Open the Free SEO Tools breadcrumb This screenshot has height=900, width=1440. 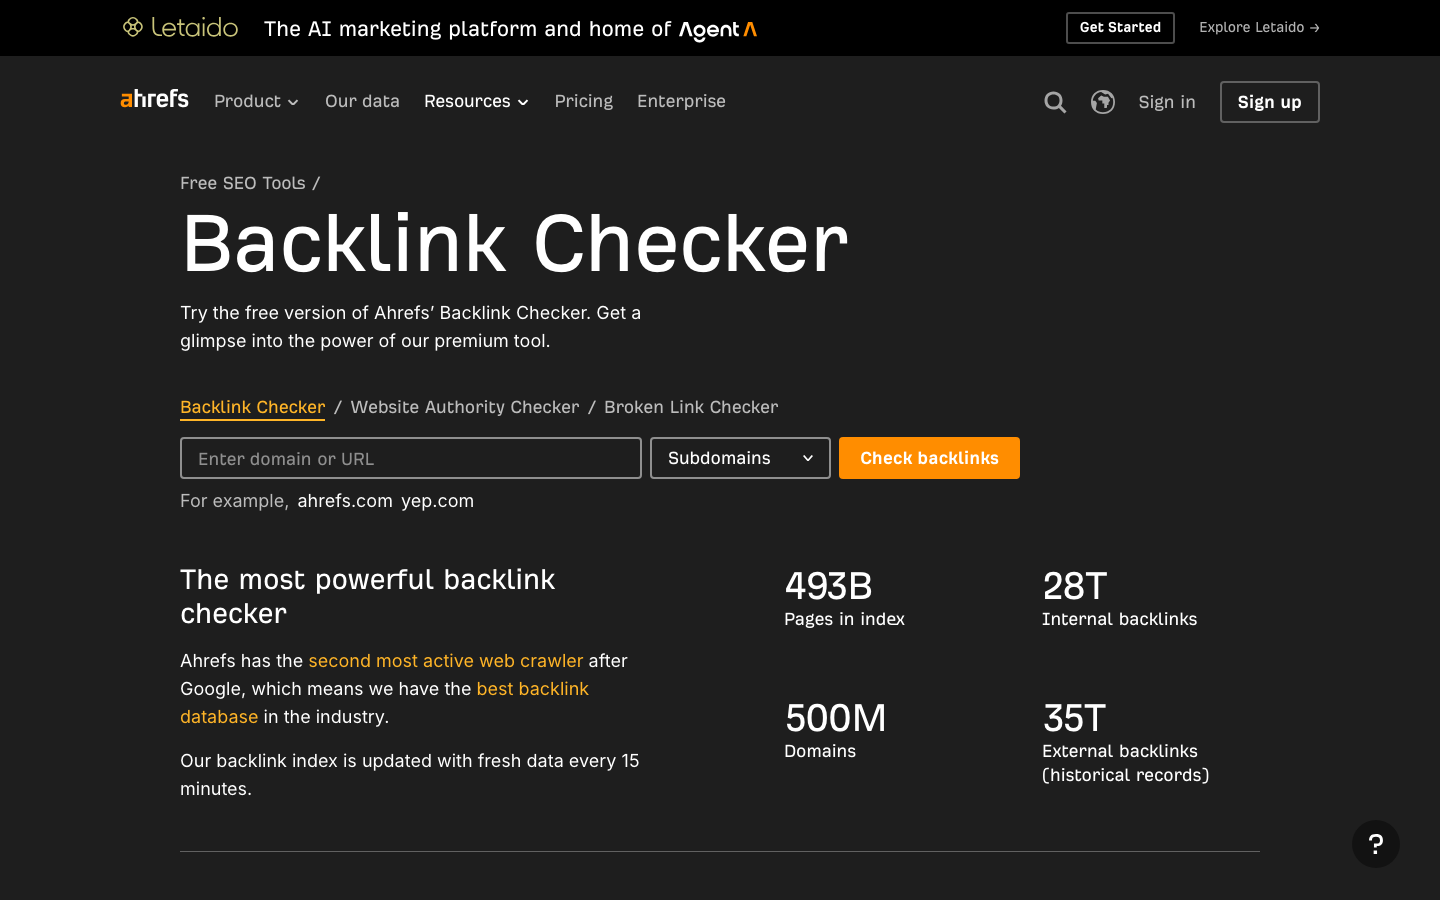[243, 183]
